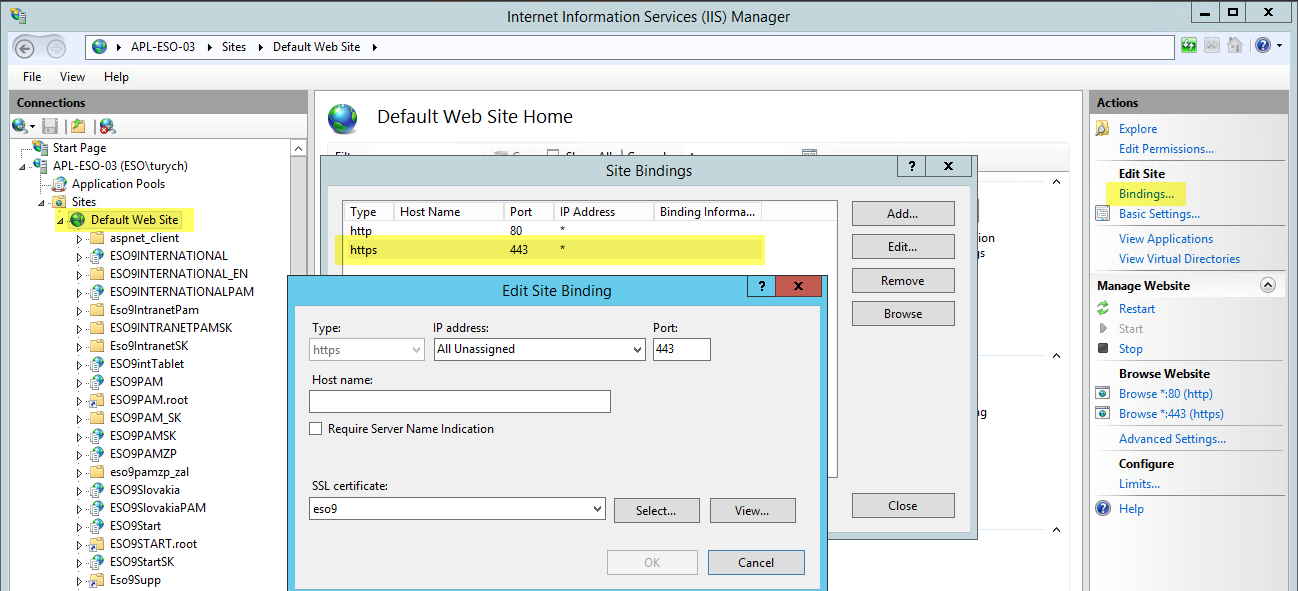Open the IP address dropdown

[x=637, y=349]
